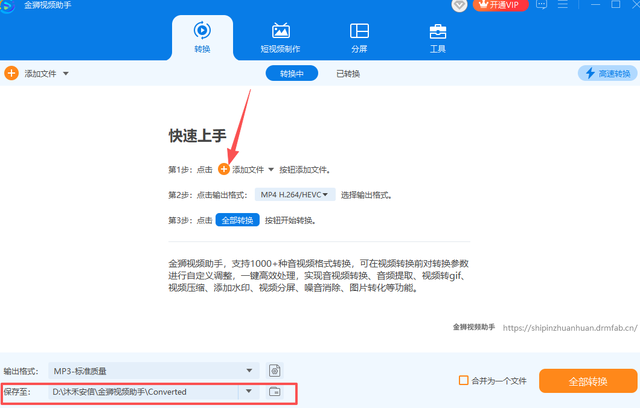The width and height of the screenshot is (640, 408).
Task: Toggle 合并为一个文件 checkbox
Action: (x=463, y=380)
